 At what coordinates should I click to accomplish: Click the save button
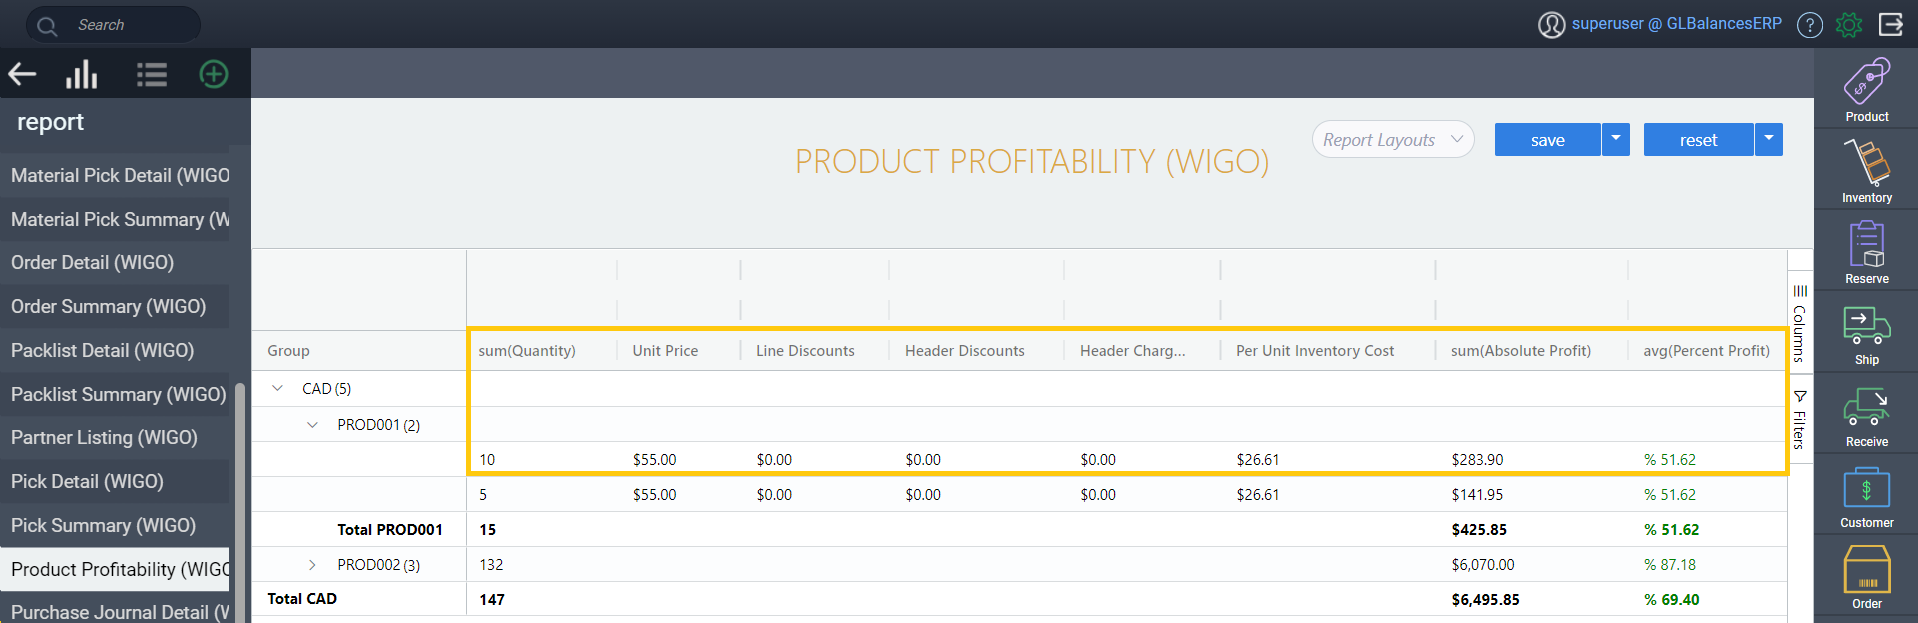[x=1547, y=140]
